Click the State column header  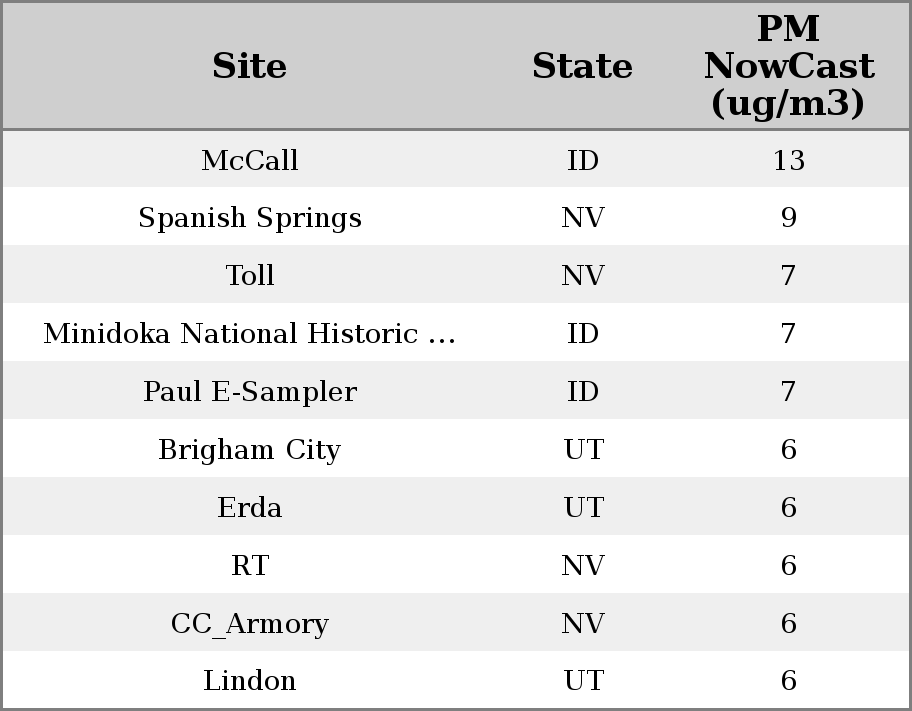[582, 66]
